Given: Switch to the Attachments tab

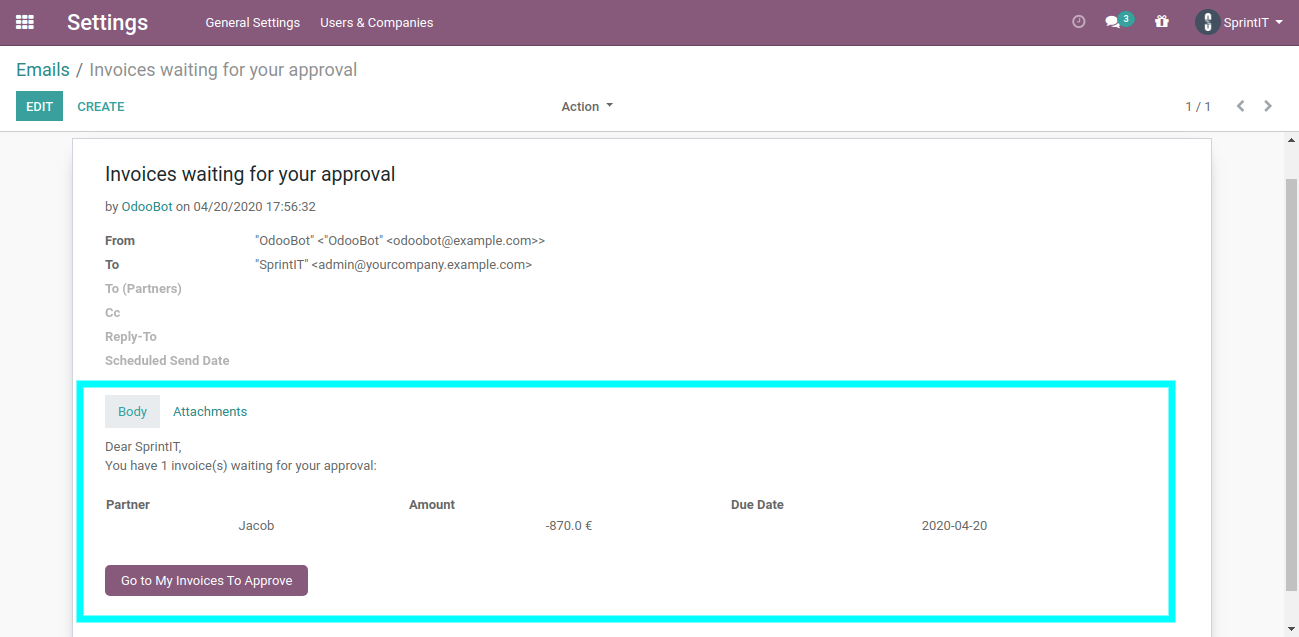Looking at the screenshot, I should (x=209, y=411).
